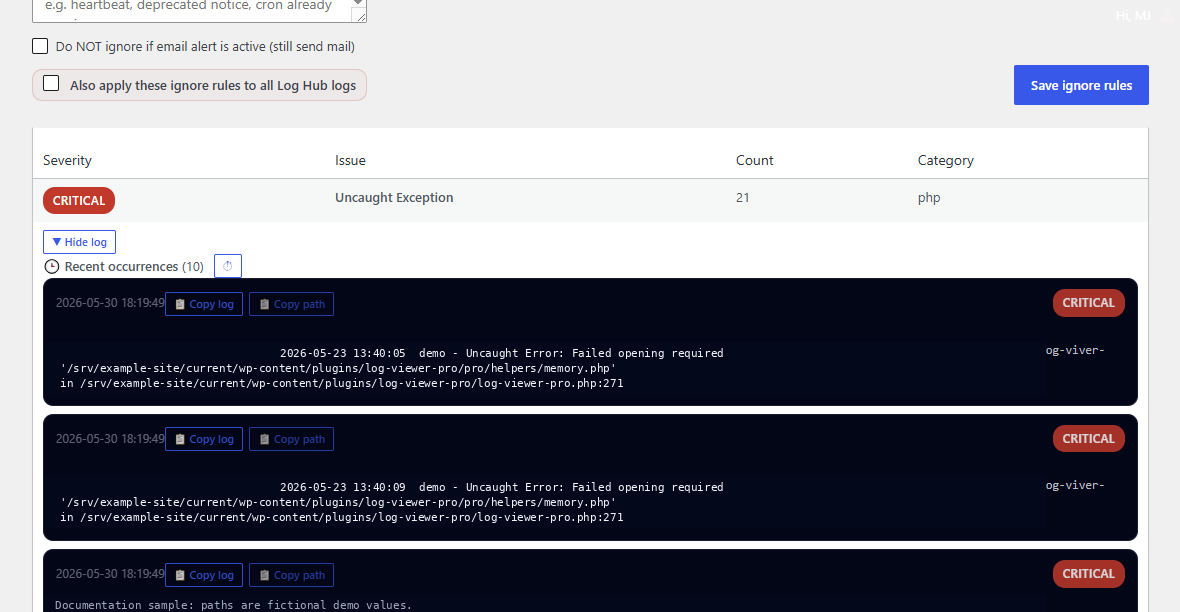
Task: Click the Issue column header
Action: 350,160
